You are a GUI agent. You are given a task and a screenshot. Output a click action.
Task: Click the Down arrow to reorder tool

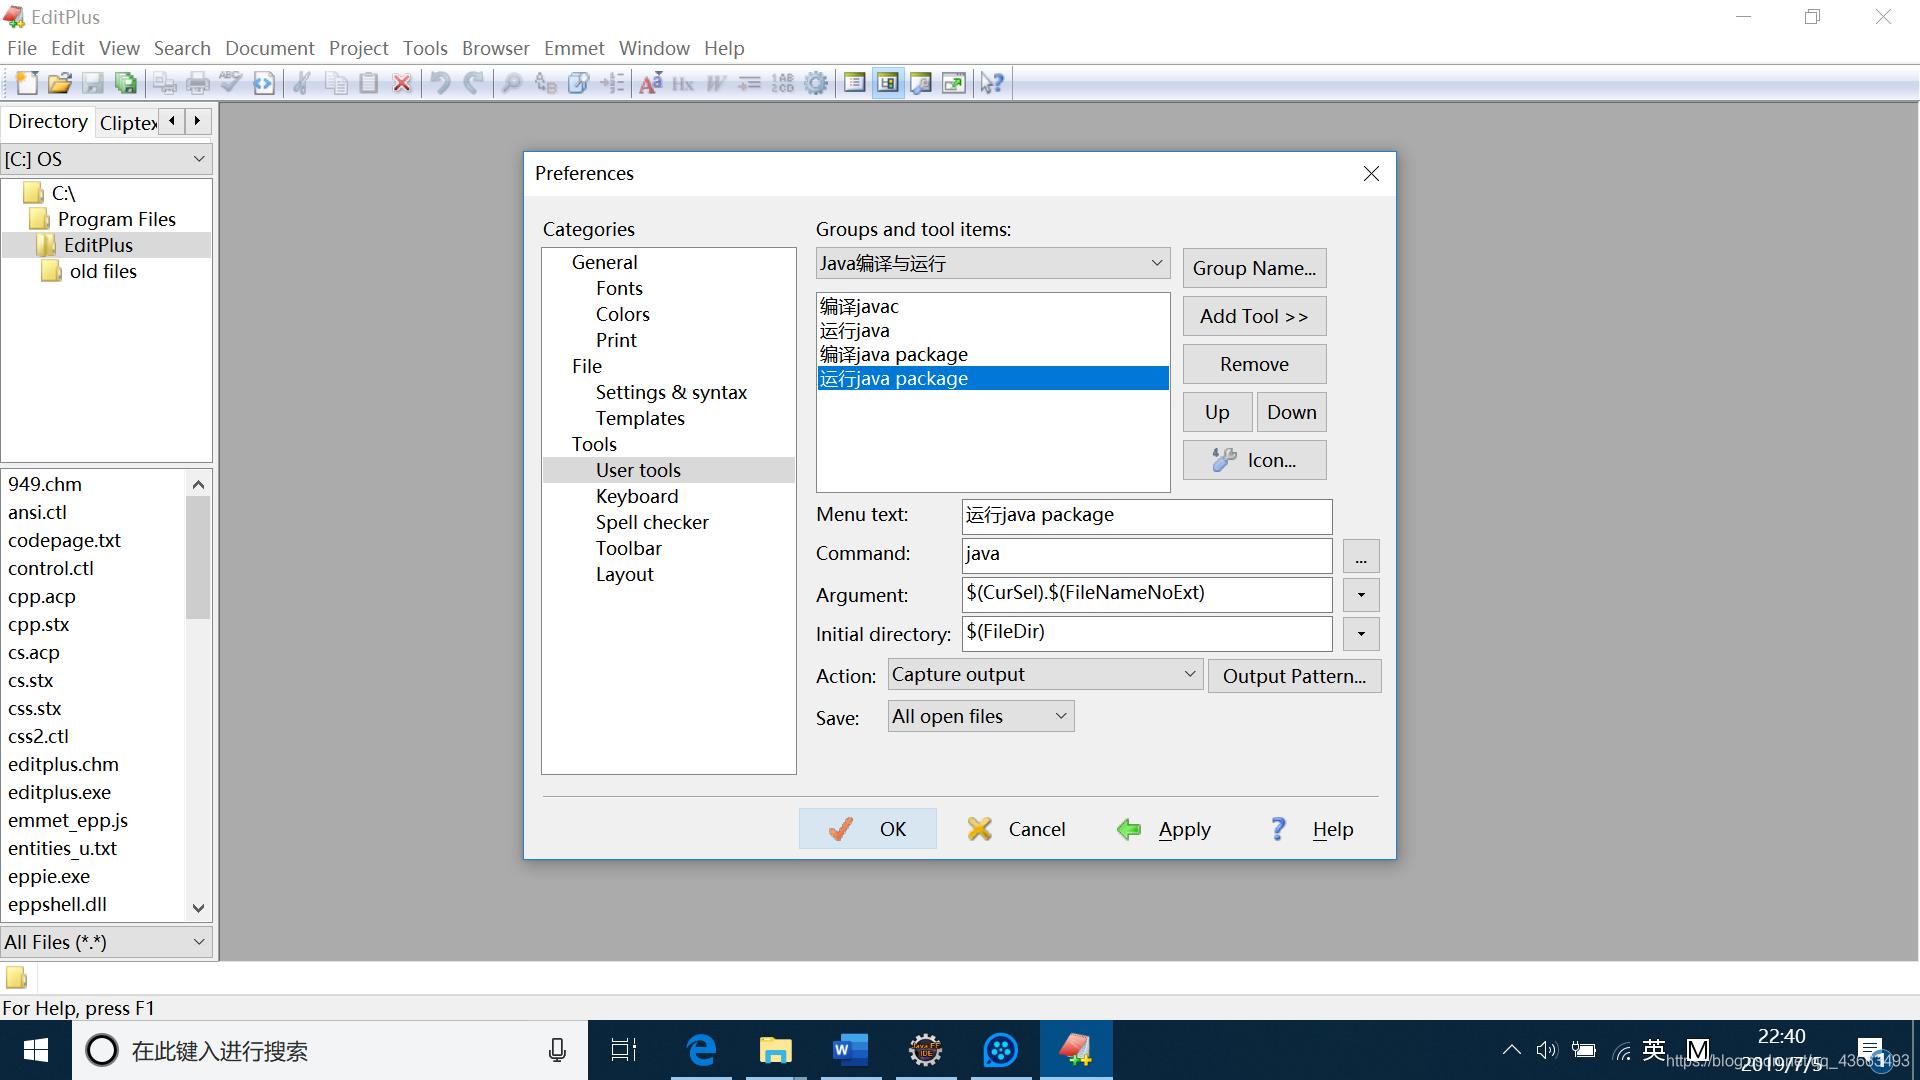(x=1291, y=411)
